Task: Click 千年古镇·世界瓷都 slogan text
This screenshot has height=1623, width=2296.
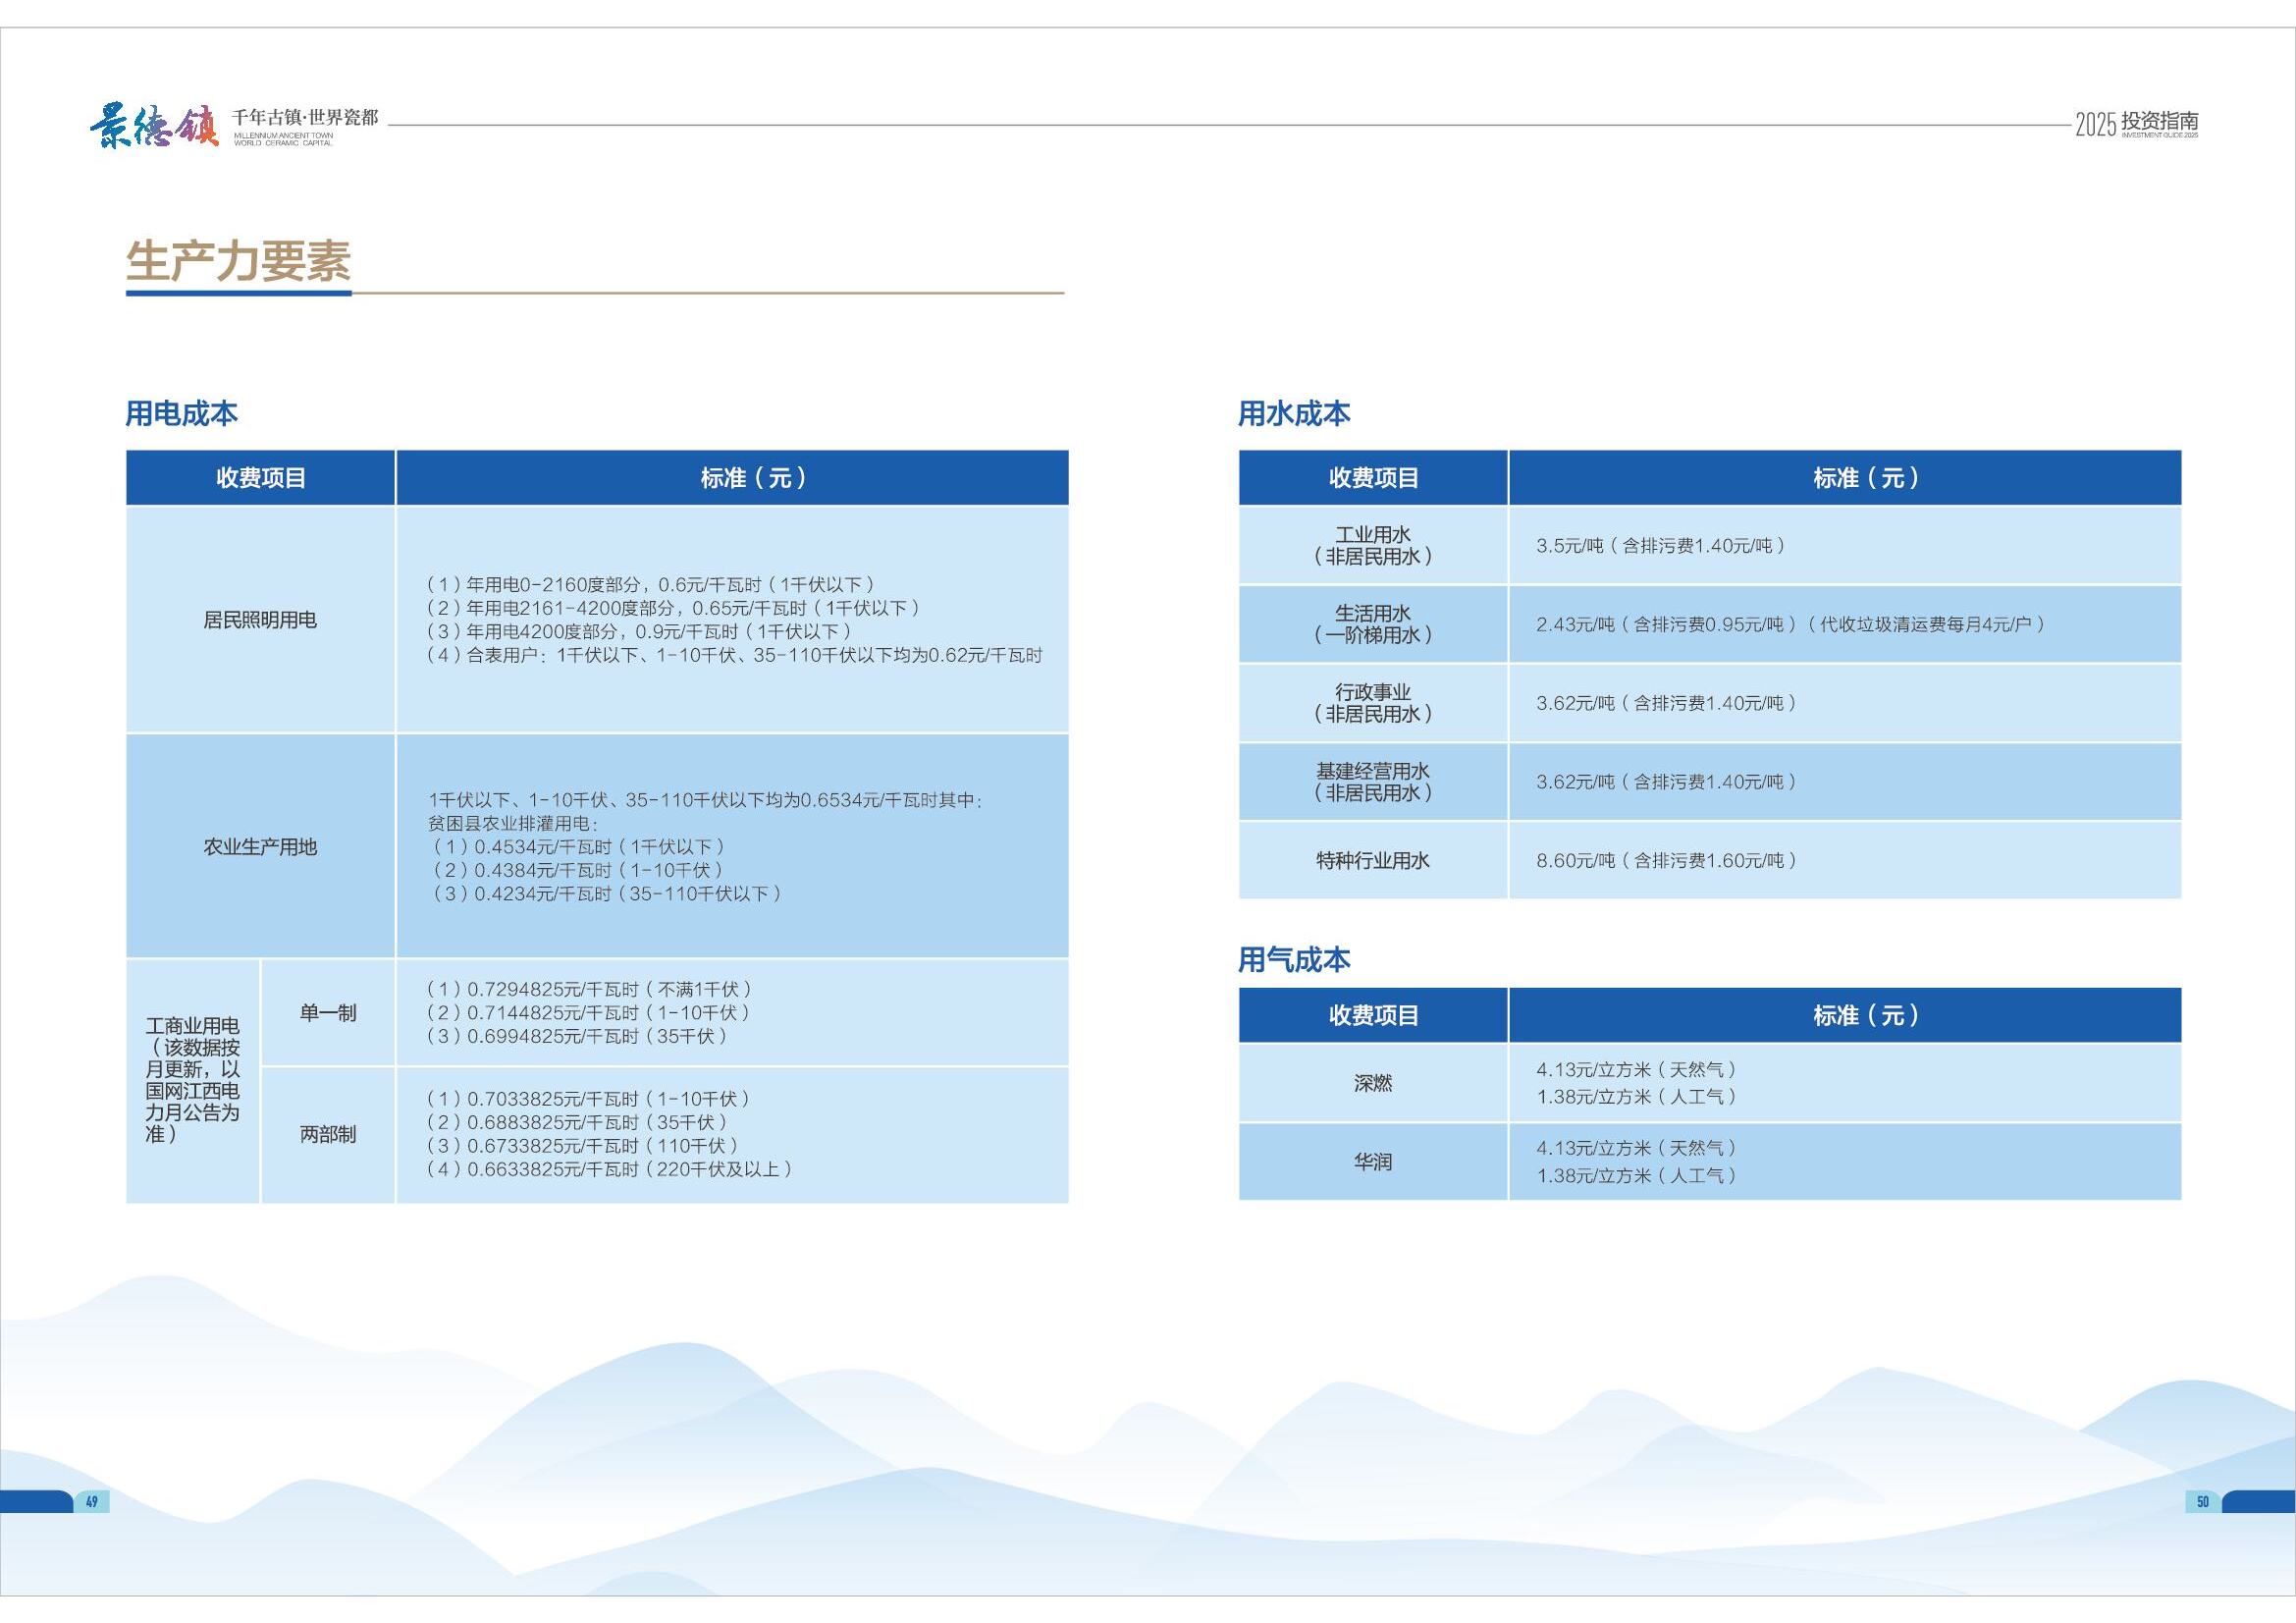Action: coord(305,118)
